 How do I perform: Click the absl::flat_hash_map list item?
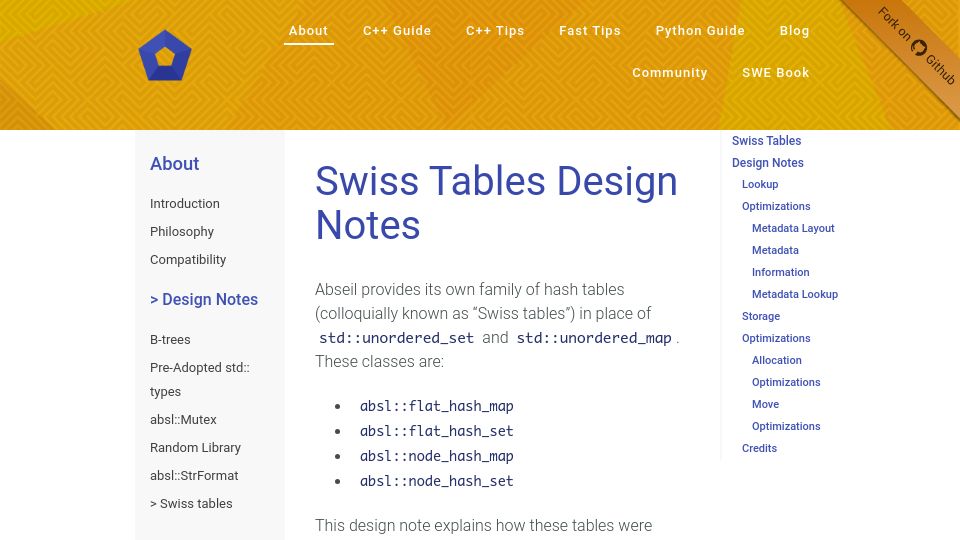click(x=437, y=406)
